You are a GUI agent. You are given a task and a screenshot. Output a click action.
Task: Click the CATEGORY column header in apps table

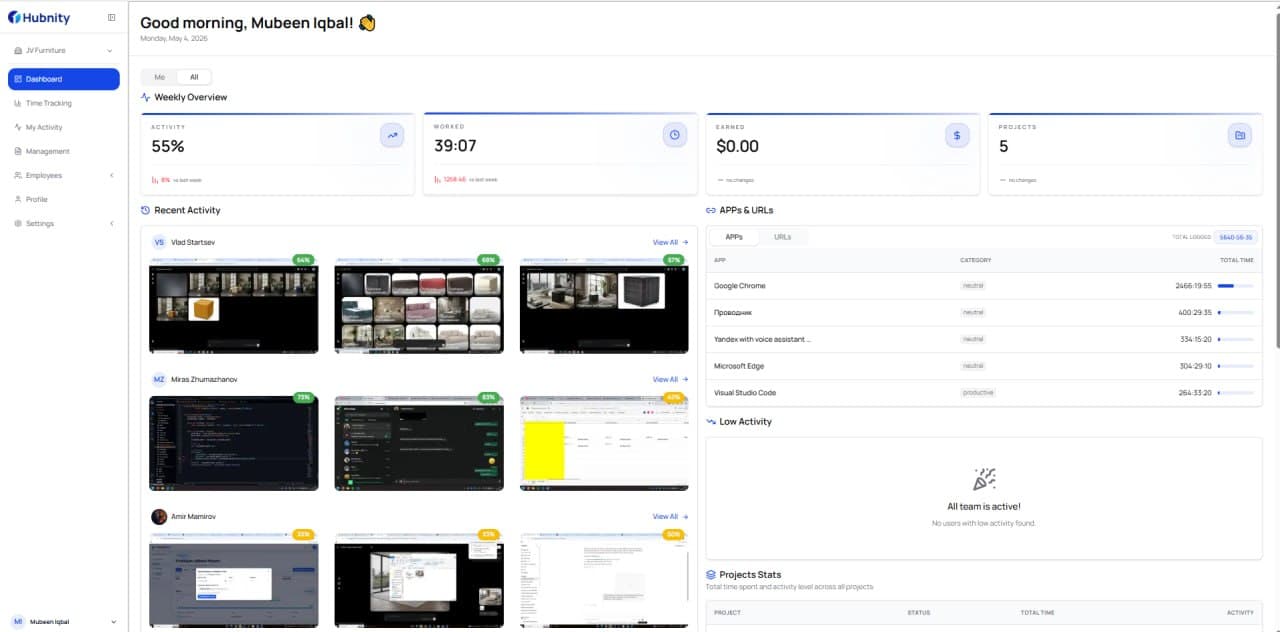[x=975, y=260]
